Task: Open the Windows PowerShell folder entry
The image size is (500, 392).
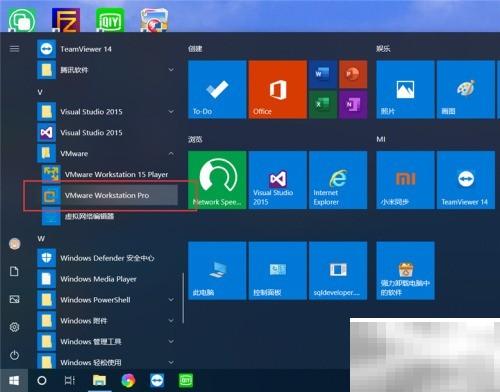Action: (107, 300)
